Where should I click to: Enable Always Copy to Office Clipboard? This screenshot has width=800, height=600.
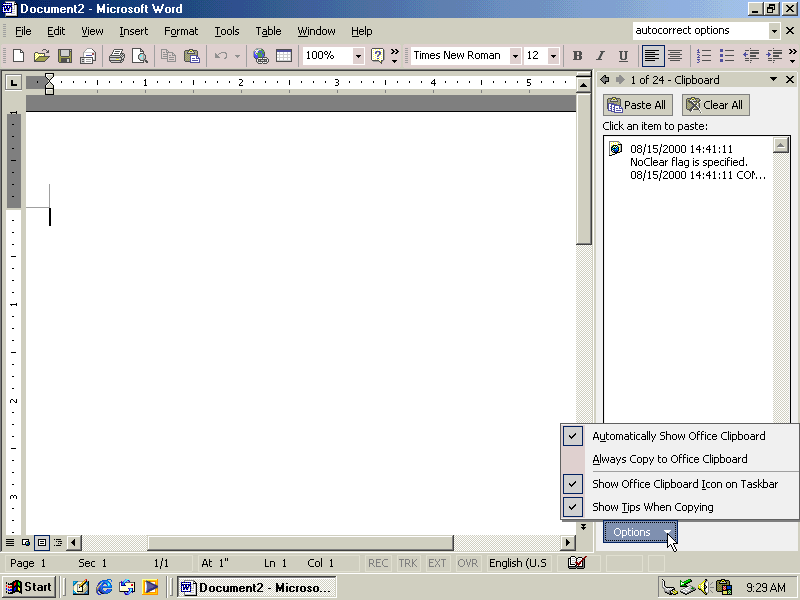click(x=669, y=459)
